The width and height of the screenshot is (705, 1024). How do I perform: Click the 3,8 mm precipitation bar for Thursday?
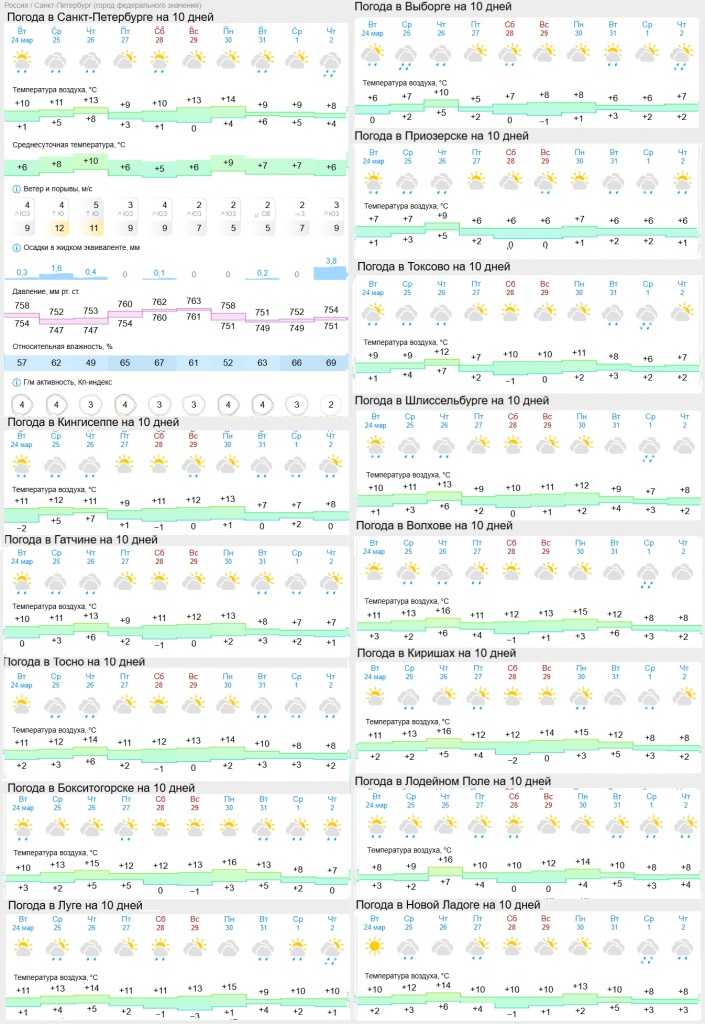[x=331, y=268]
